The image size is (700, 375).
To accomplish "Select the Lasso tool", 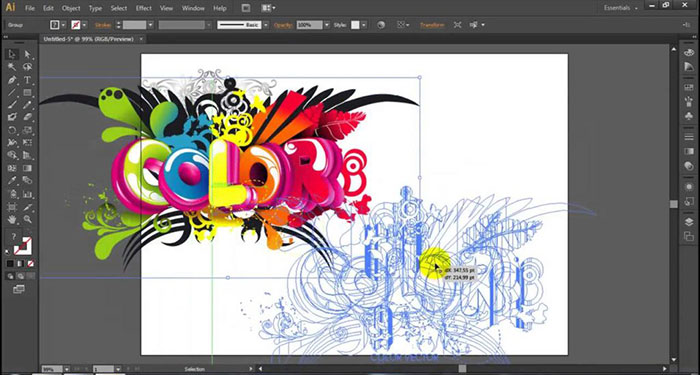I will pos(28,67).
